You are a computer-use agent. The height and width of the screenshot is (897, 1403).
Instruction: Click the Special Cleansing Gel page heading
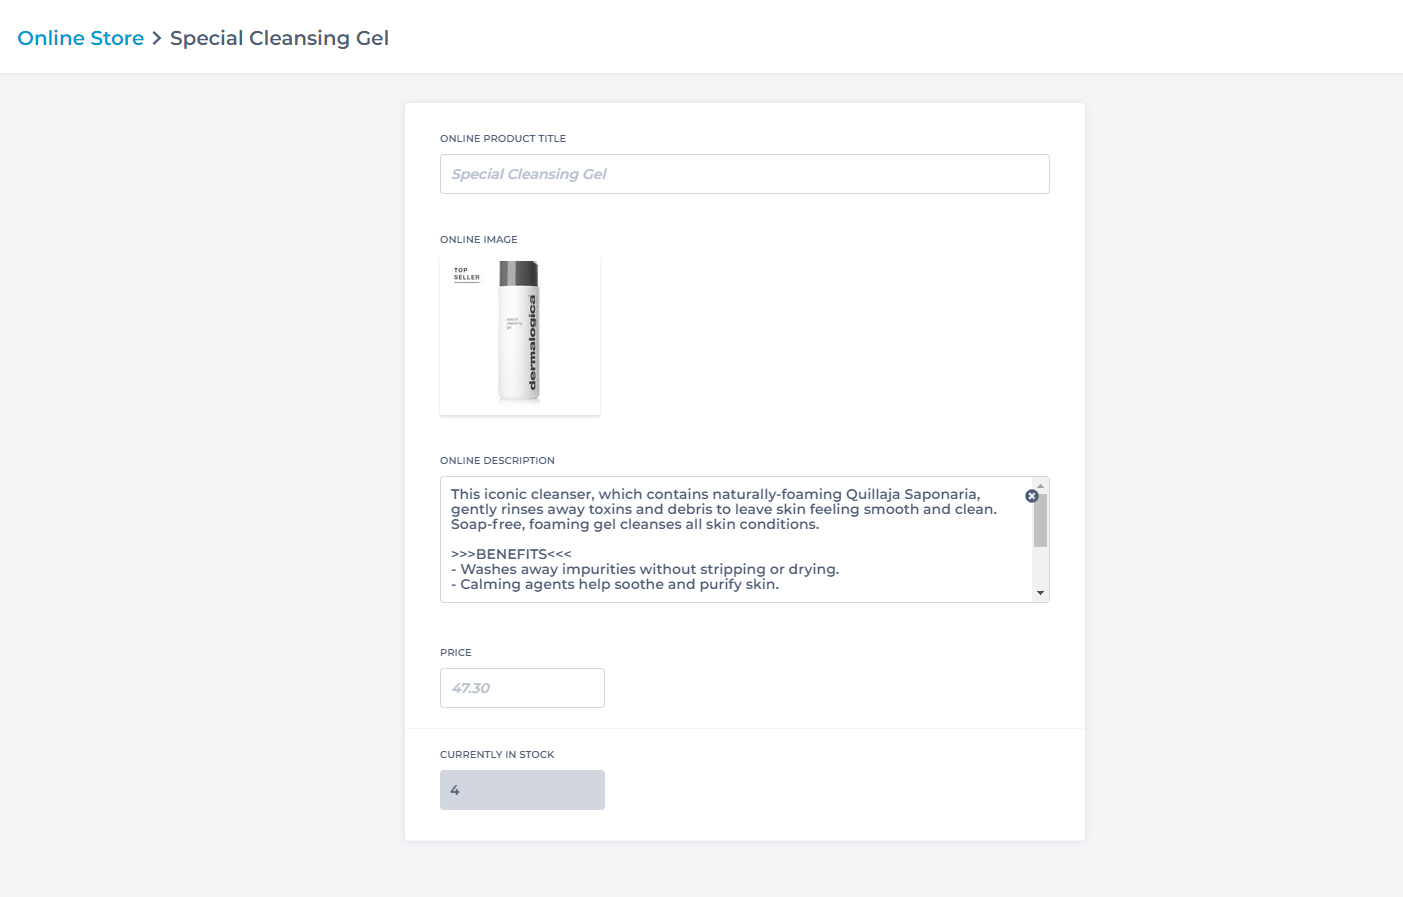pos(279,38)
